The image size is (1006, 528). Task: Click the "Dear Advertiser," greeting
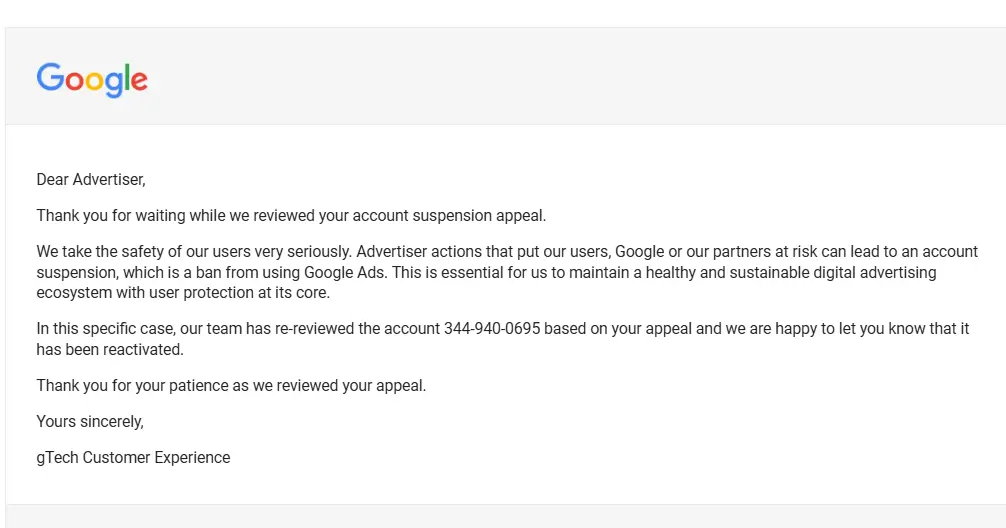click(x=91, y=180)
